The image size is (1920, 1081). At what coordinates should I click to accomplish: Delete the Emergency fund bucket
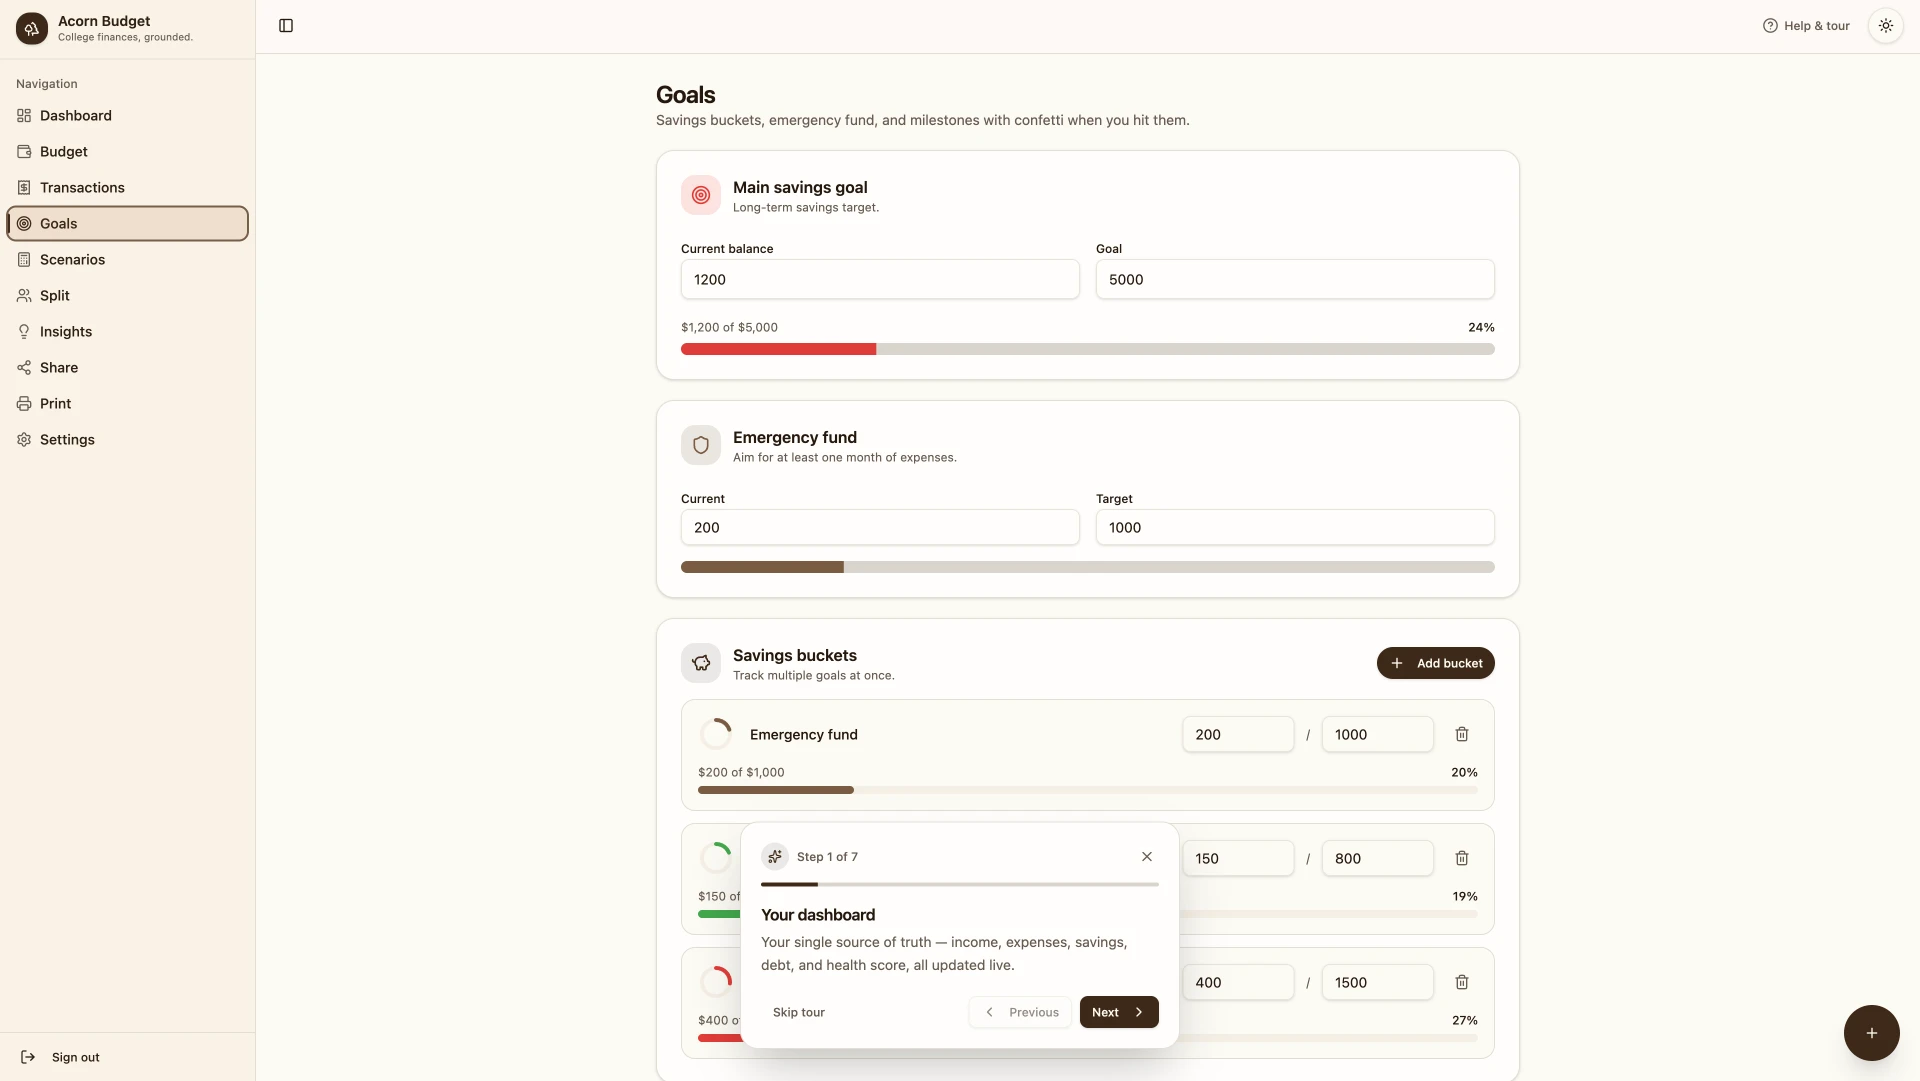point(1462,734)
